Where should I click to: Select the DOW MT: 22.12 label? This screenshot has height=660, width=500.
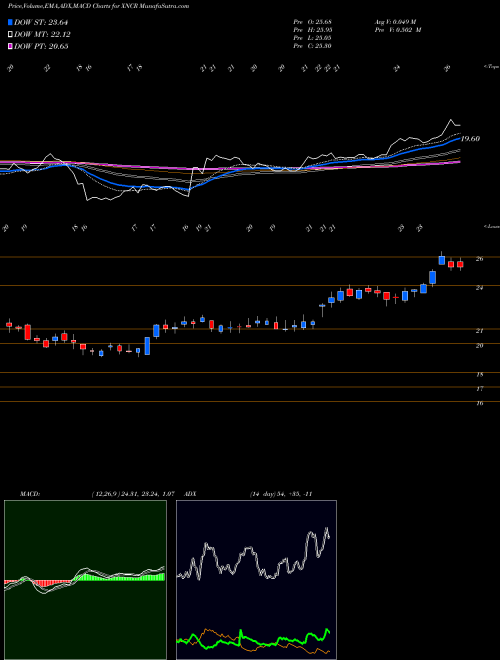click(42, 34)
